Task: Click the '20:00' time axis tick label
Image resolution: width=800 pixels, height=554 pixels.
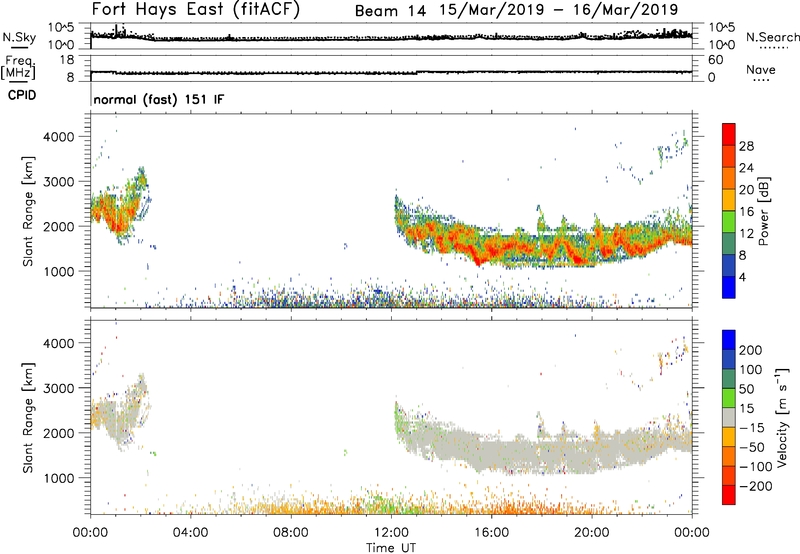Action: [592, 533]
